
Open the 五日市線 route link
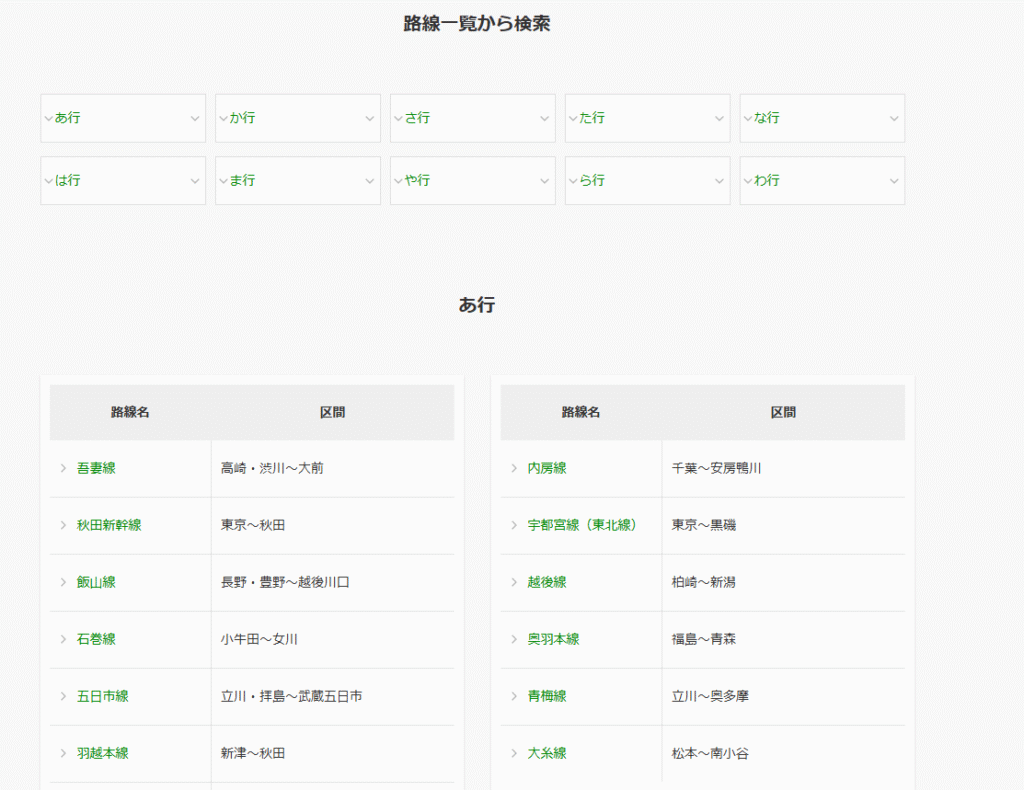point(103,696)
